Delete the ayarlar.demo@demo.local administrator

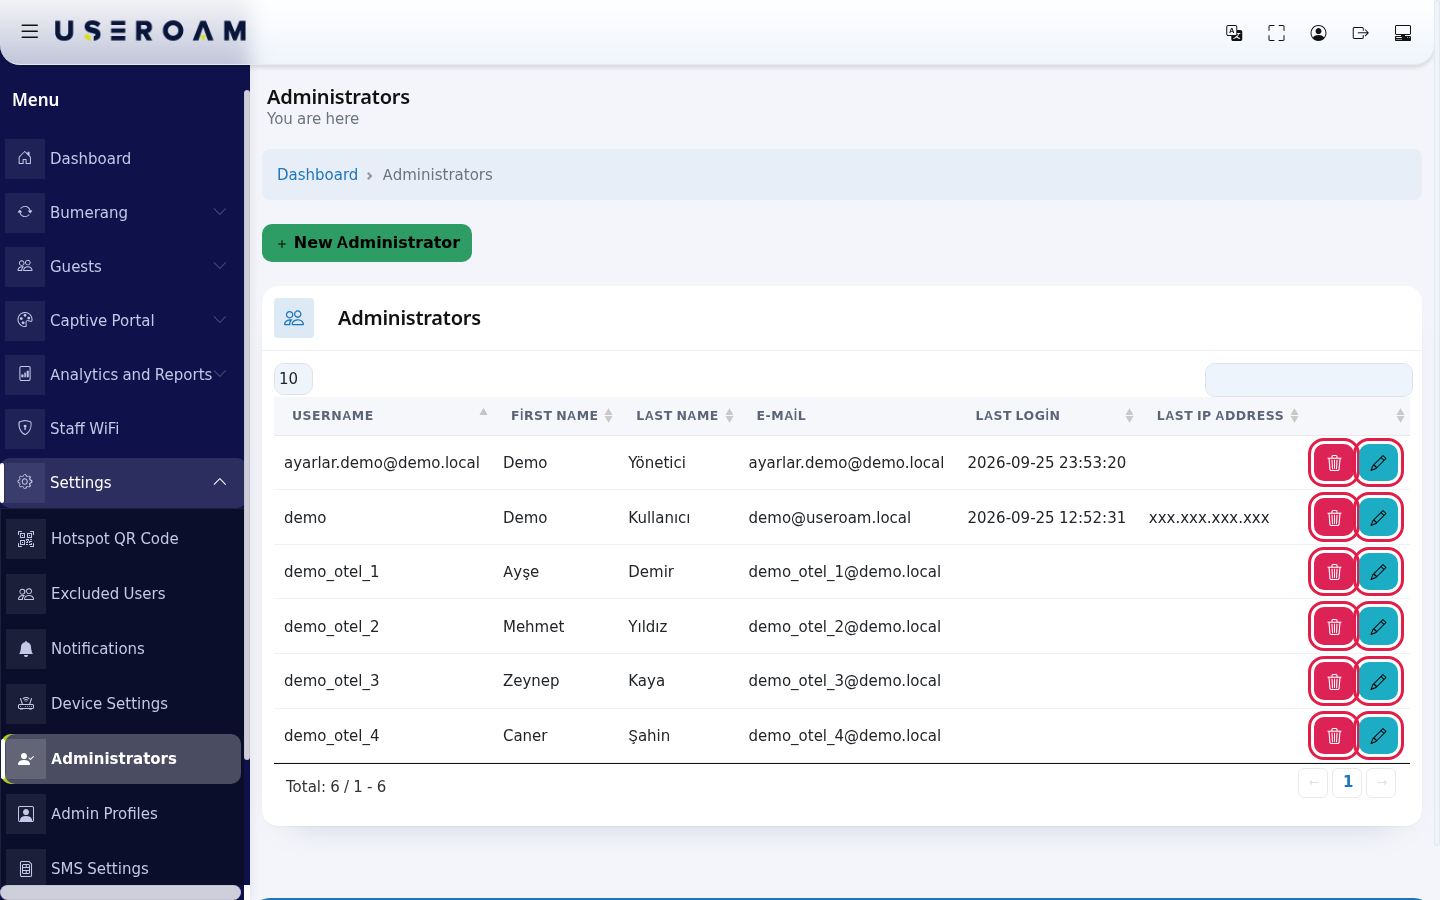click(x=1334, y=463)
